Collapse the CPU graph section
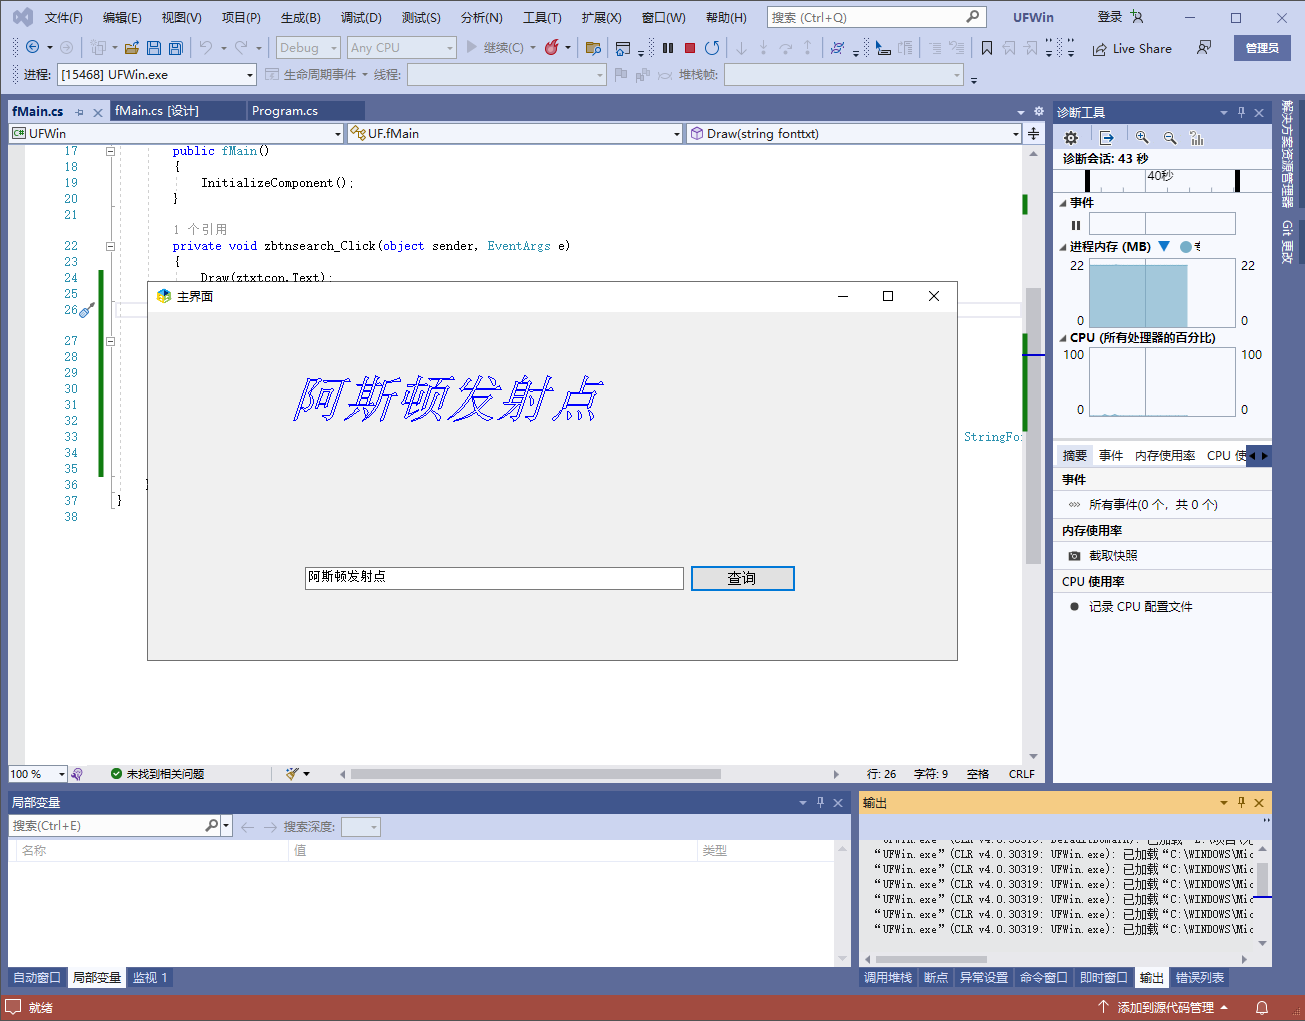1305x1021 pixels. tap(1063, 338)
